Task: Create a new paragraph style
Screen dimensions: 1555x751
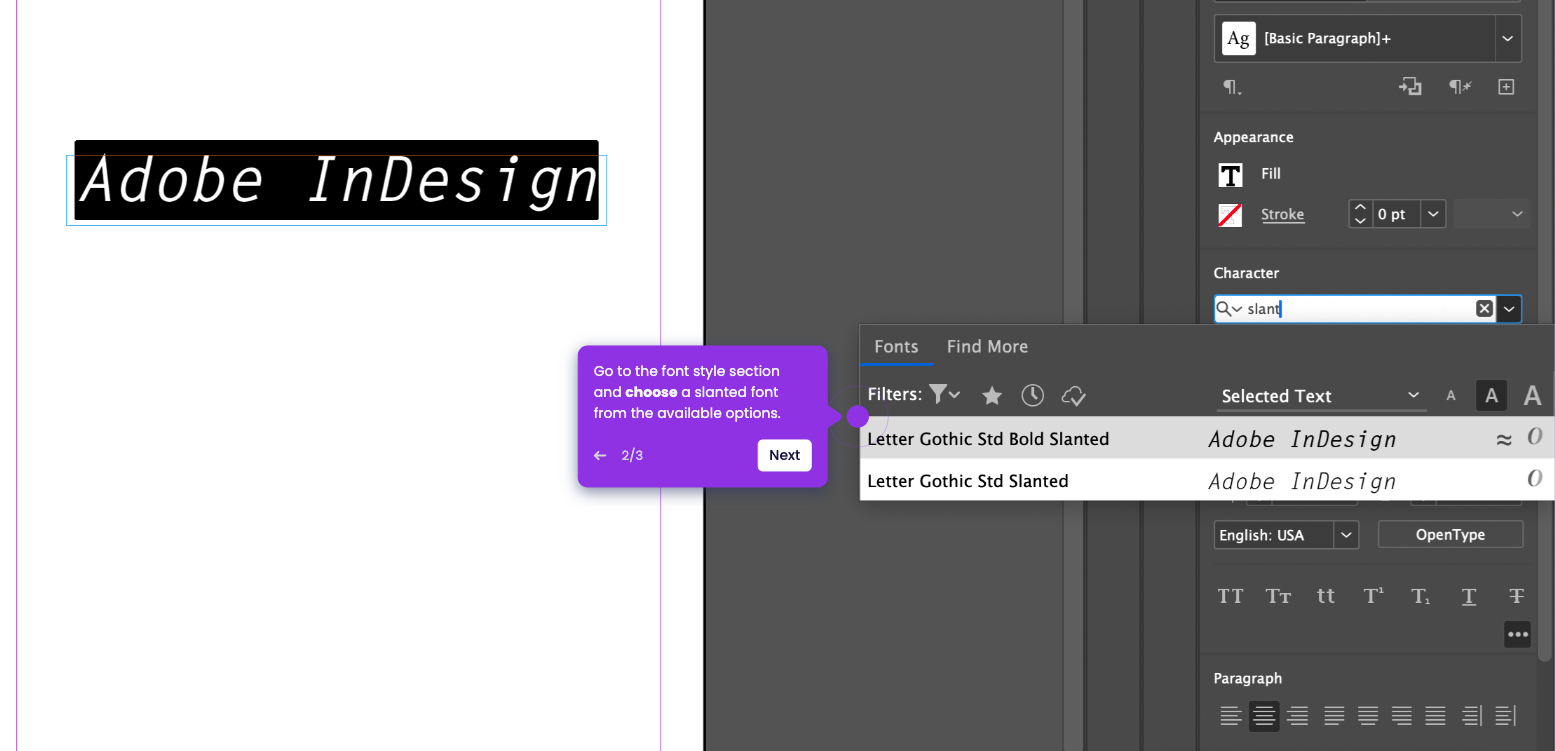Action: 1506,87
